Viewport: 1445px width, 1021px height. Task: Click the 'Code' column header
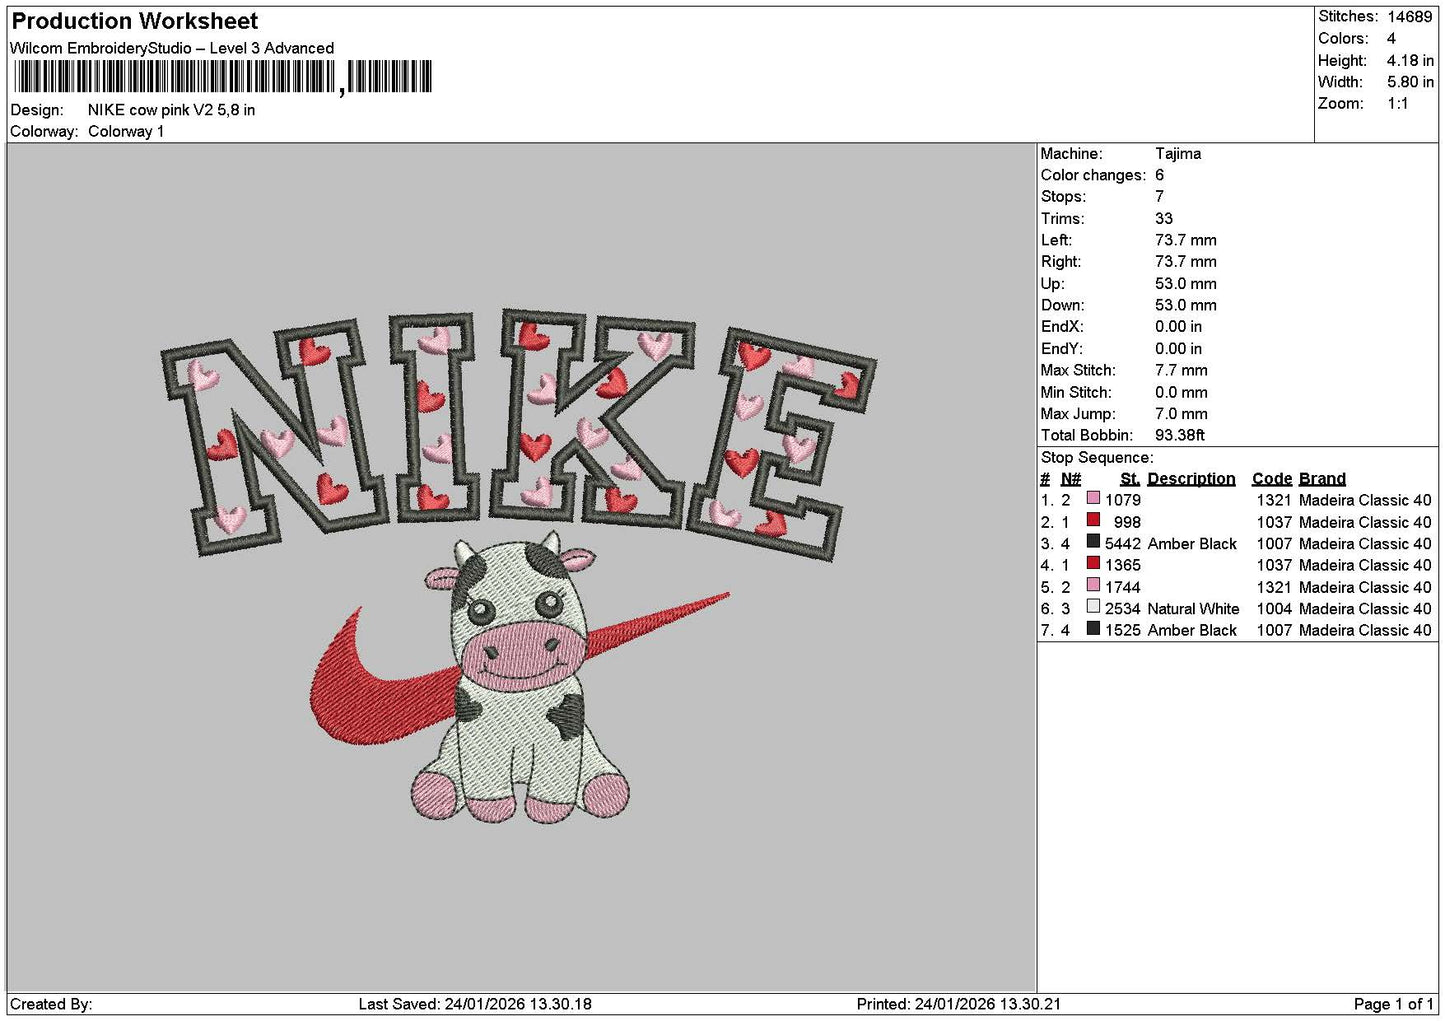tap(1272, 479)
